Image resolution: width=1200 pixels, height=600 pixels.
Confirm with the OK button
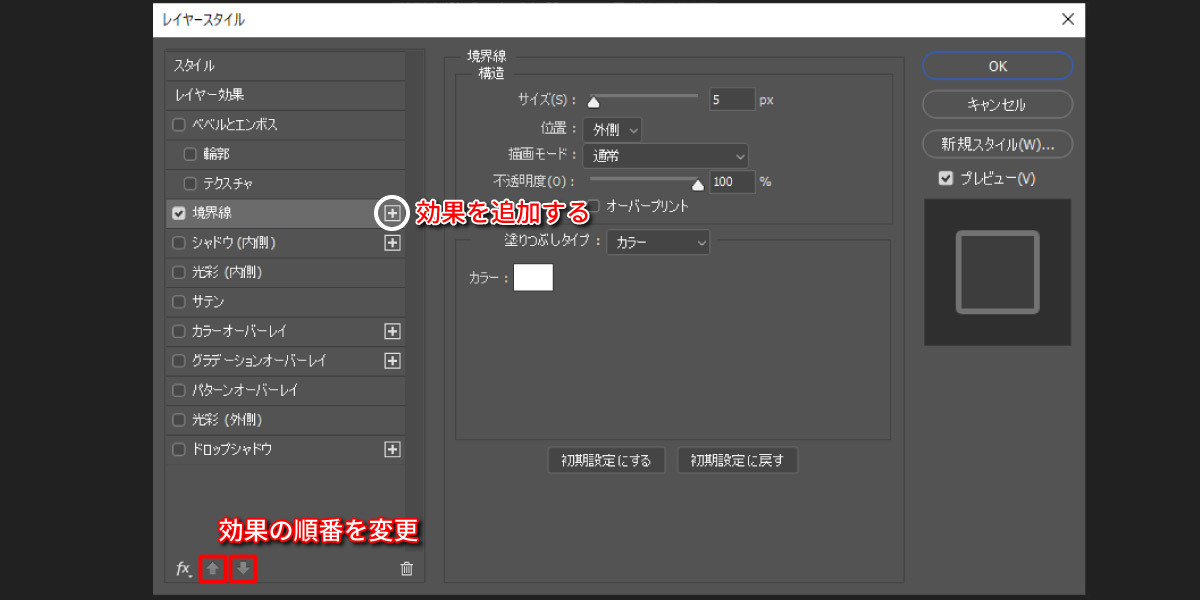coord(997,66)
